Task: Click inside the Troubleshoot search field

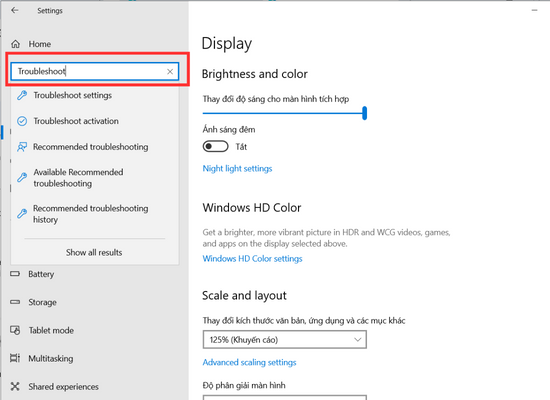Action: click(91, 72)
